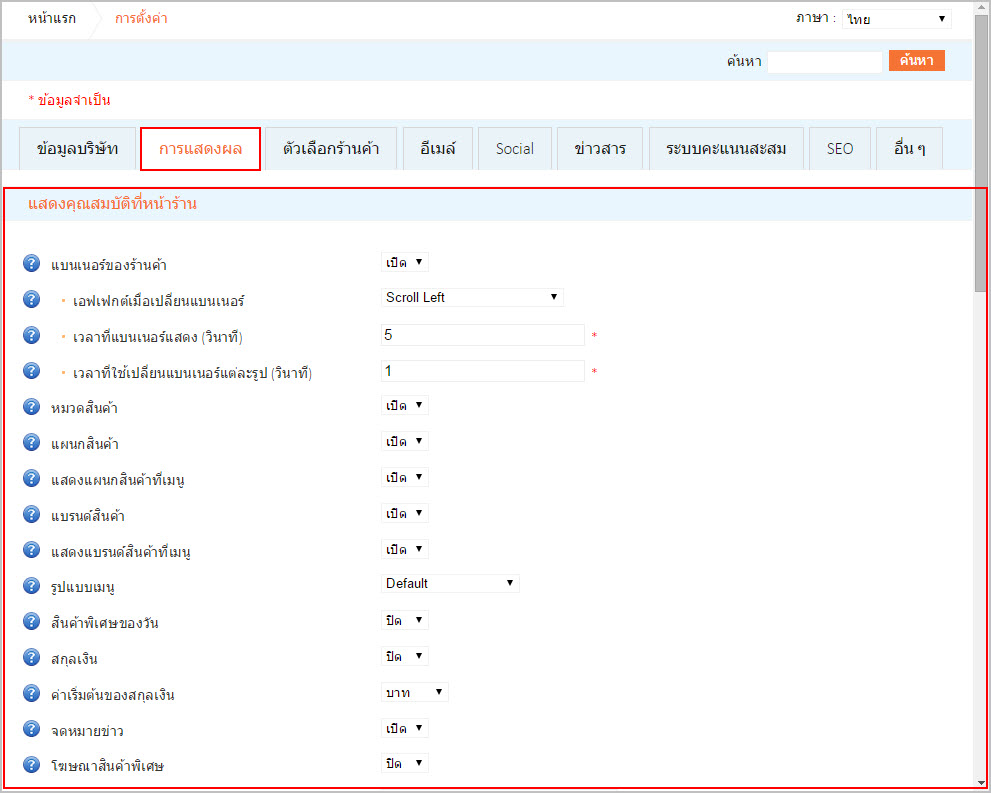Open the บาท default currency dropdown
The height and width of the screenshot is (793, 991).
click(x=415, y=692)
